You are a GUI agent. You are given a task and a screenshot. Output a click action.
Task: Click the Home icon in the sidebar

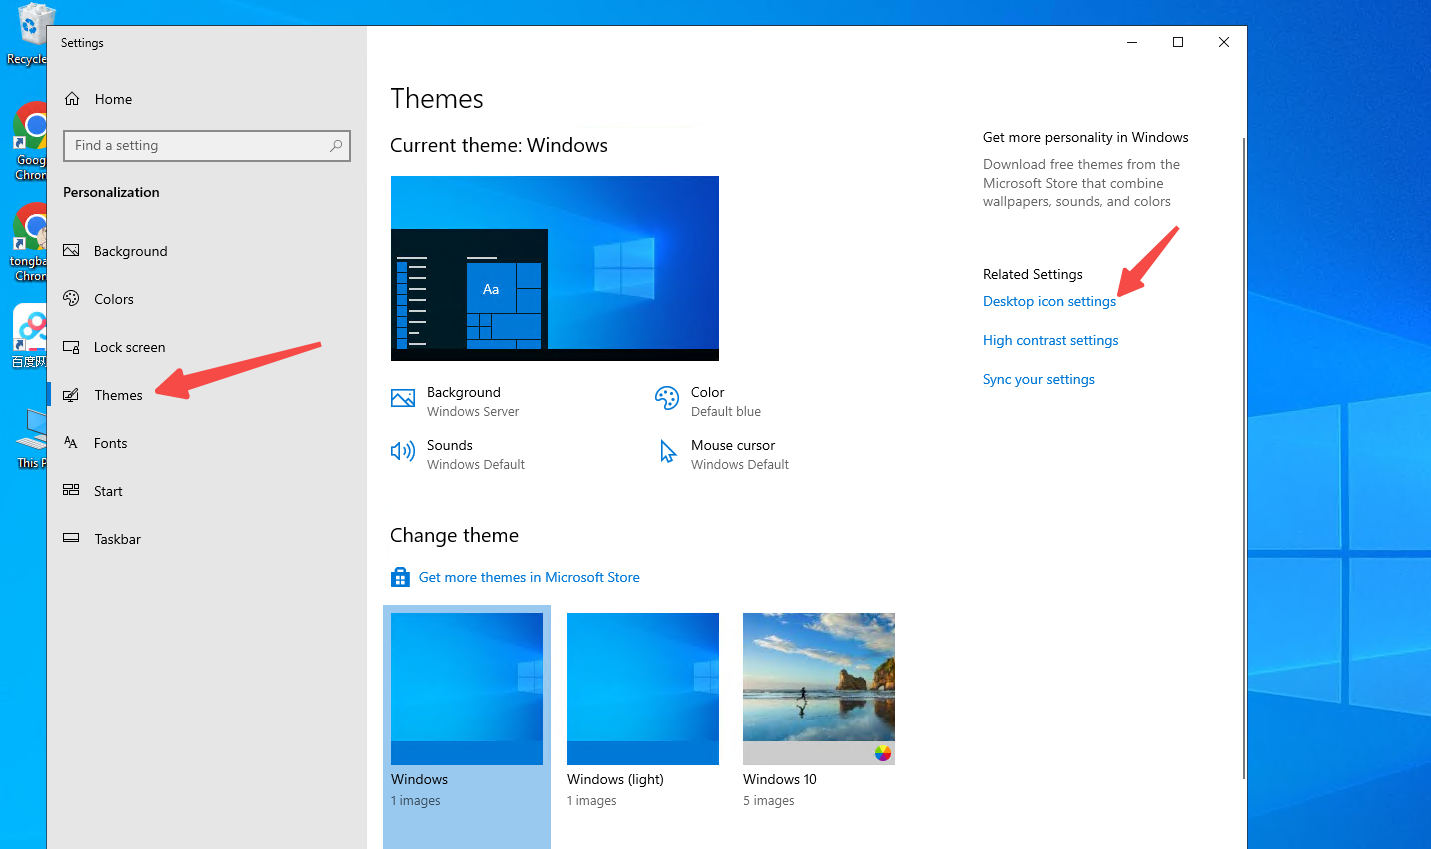pyautogui.click(x=72, y=99)
